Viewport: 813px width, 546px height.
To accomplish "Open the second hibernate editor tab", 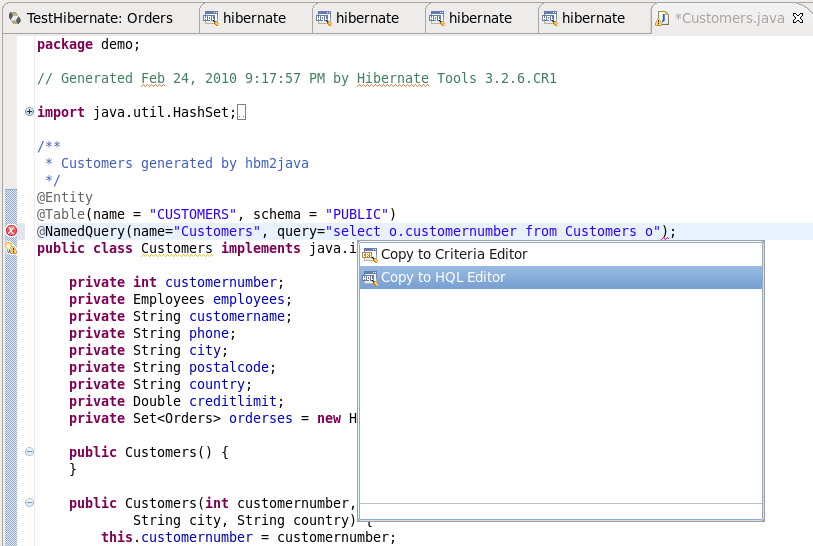I will (x=366, y=18).
